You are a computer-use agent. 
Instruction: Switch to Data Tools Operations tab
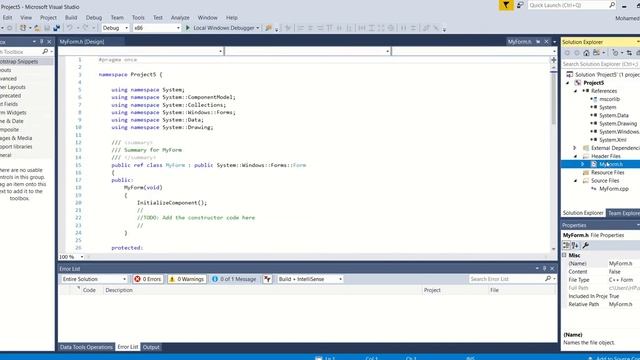point(86,347)
